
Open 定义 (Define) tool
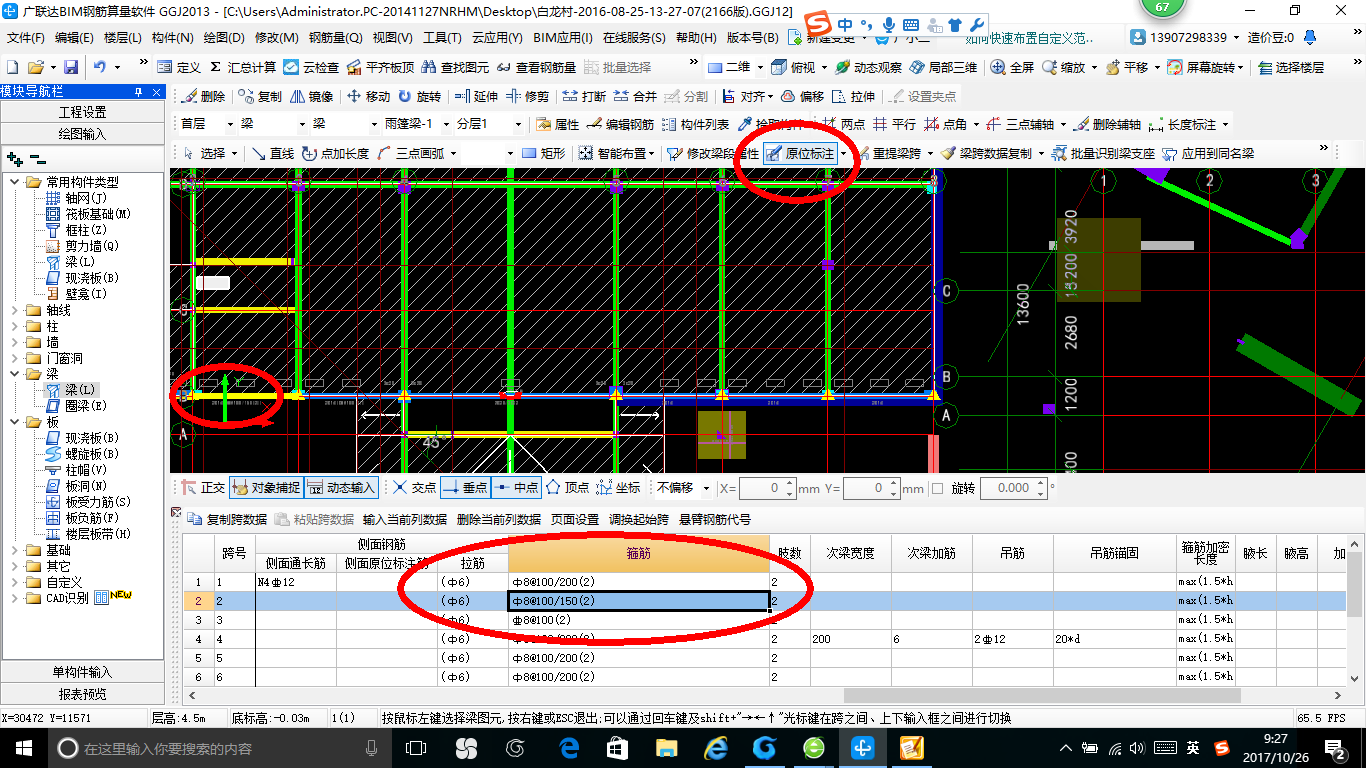[x=179, y=67]
